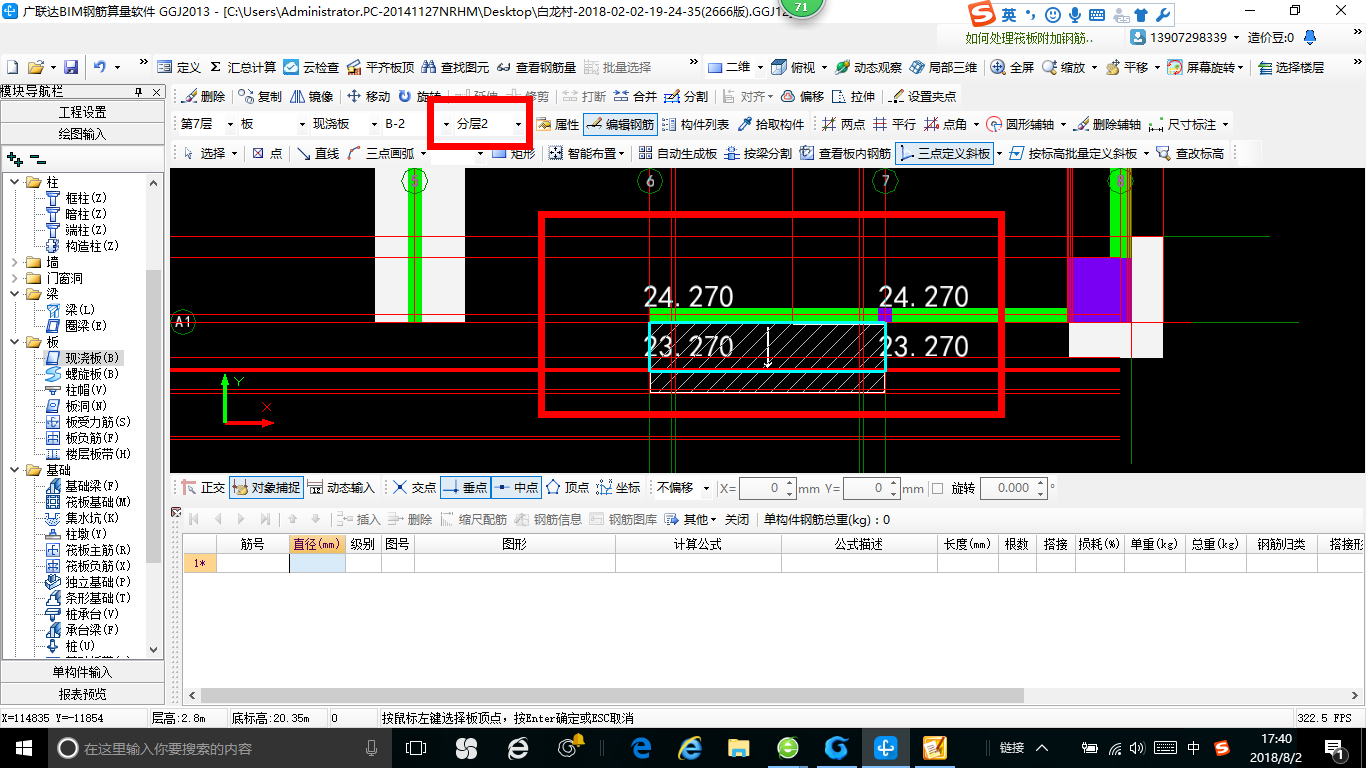Screen dimensions: 1366x768
Task: Select the 删除 delete tool
Action: 204,97
